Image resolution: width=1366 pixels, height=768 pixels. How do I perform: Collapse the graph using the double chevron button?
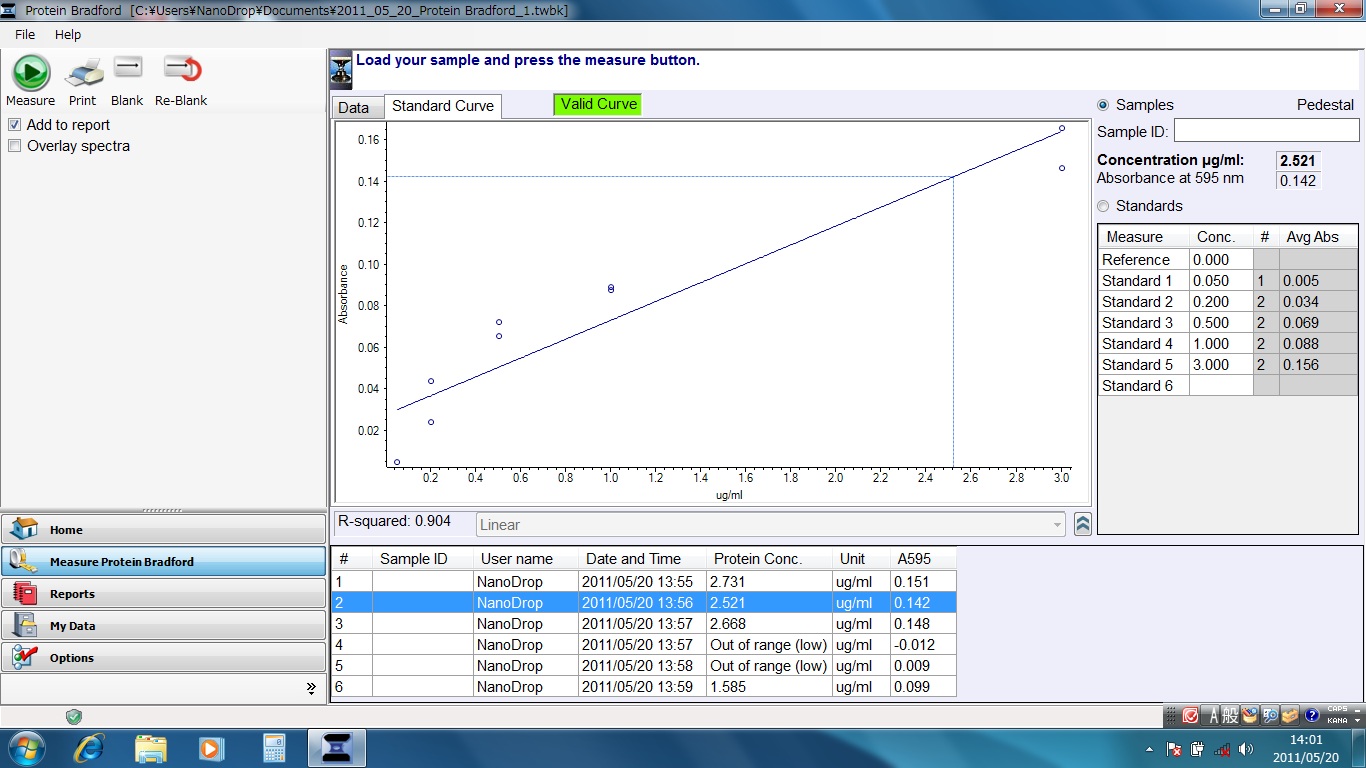coord(1082,525)
